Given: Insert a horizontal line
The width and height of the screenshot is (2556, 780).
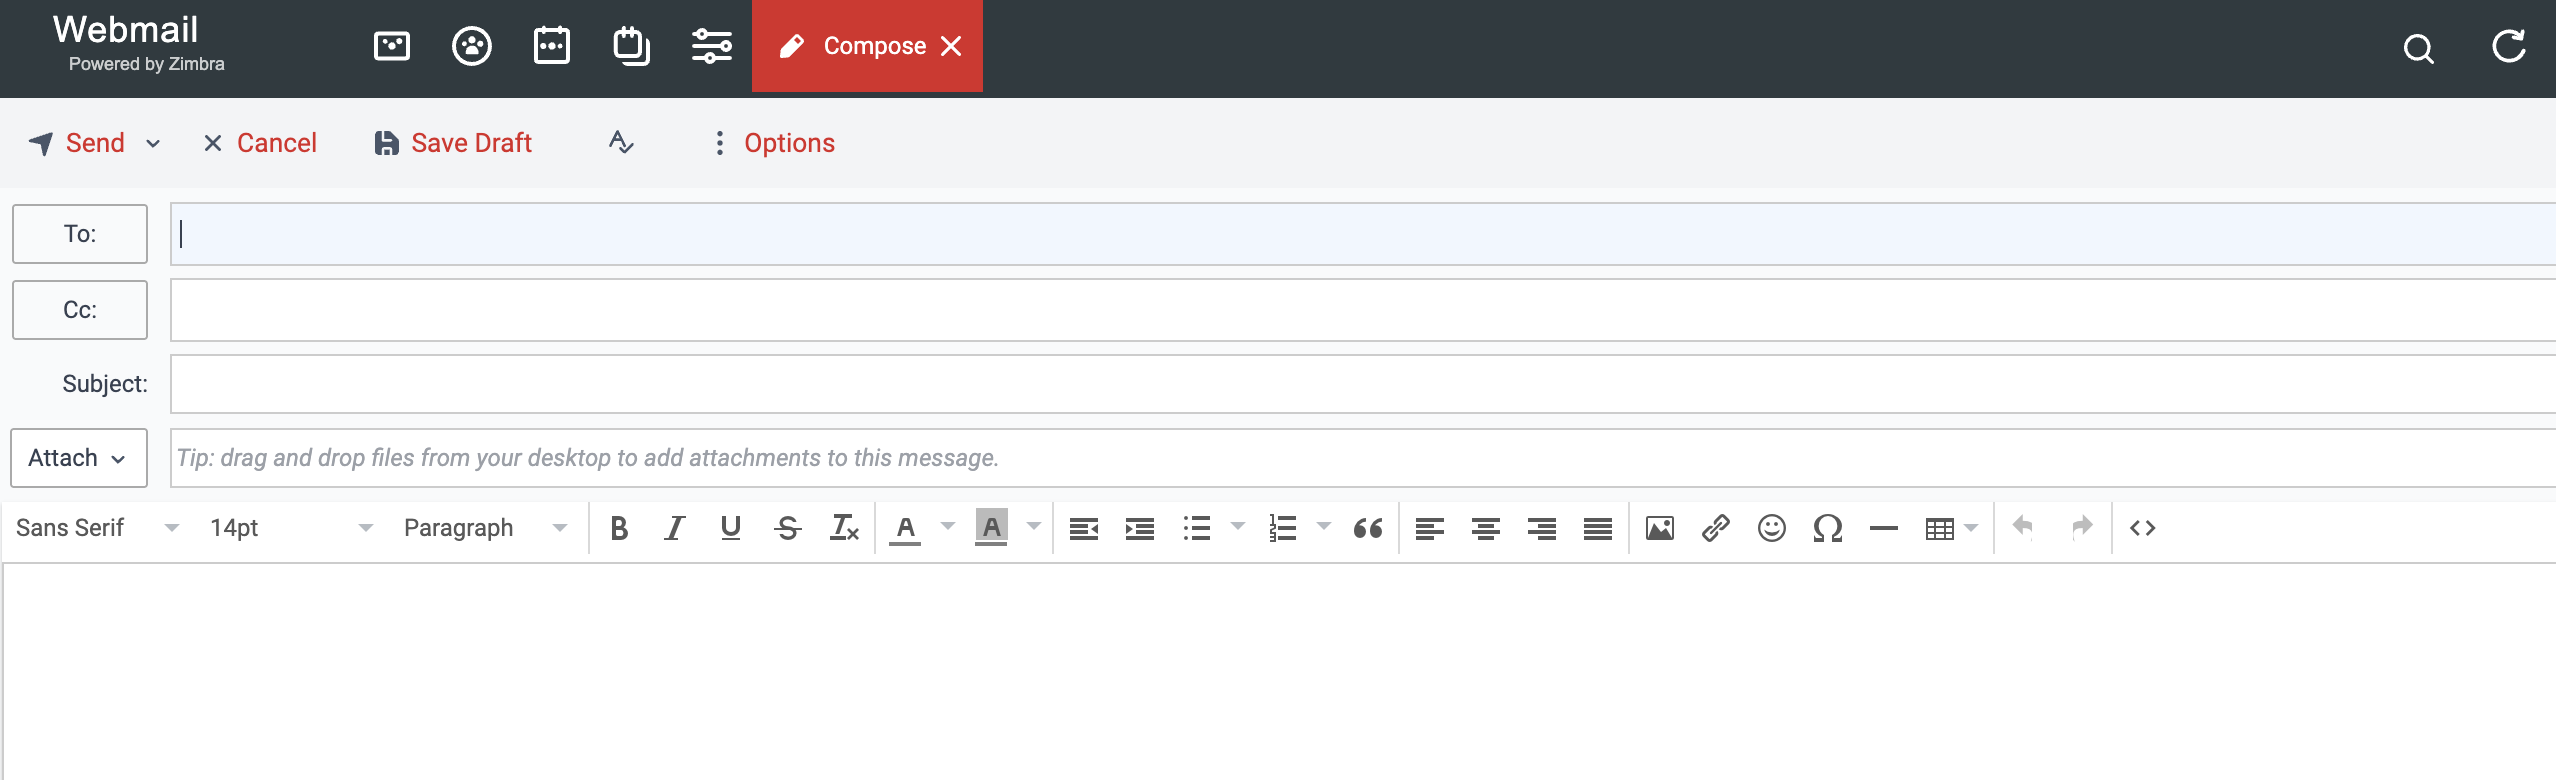Looking at the screenshot, I should point(1884,528).
